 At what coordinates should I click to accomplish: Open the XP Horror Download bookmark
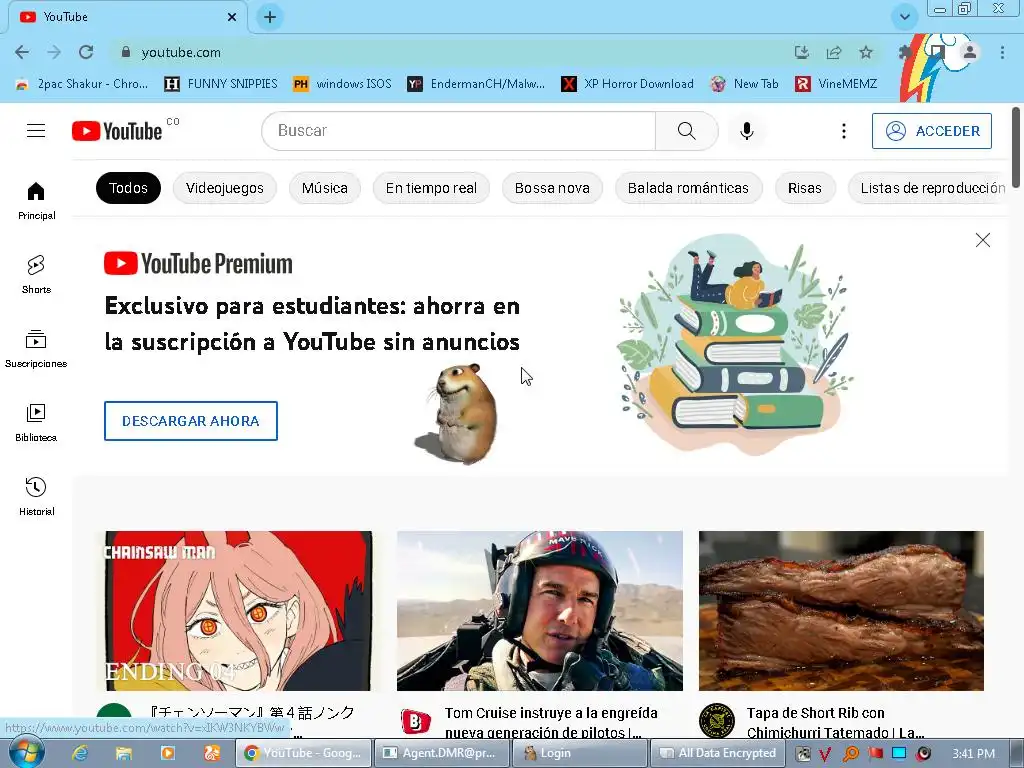[628, 84]
